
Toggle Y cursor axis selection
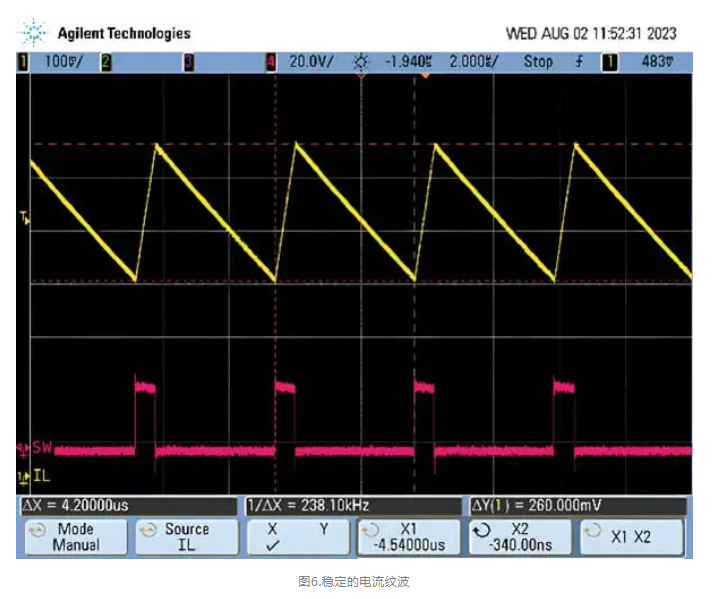pos(322,529)
